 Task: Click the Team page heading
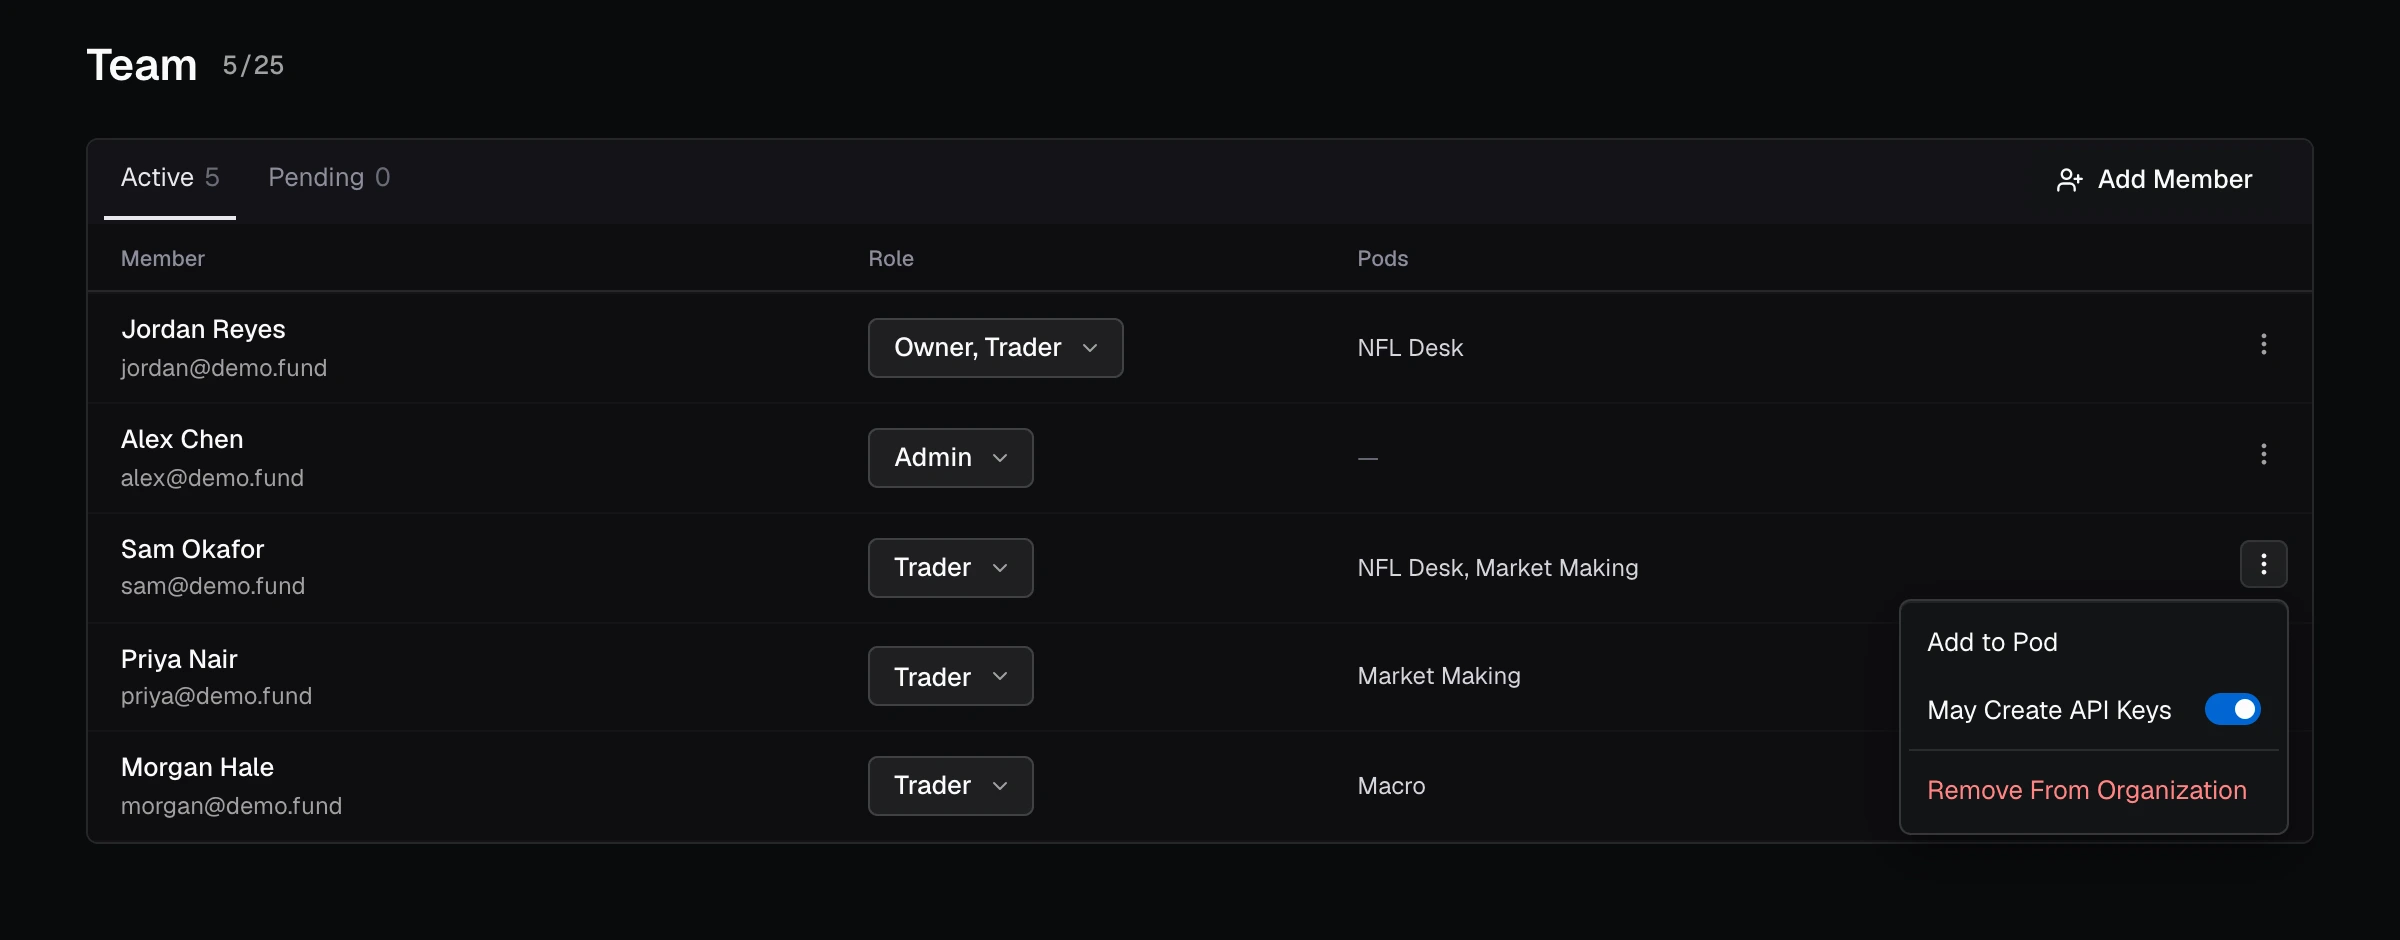click(x=142, y=65)
